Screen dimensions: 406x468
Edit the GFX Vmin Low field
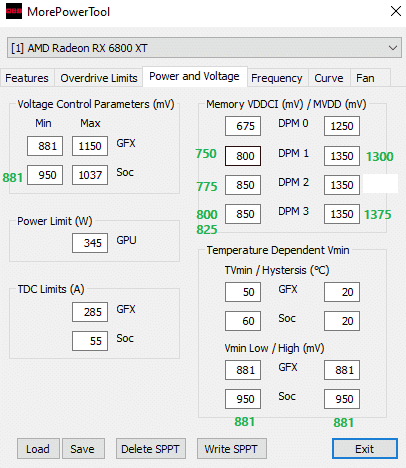coord(243,370)
